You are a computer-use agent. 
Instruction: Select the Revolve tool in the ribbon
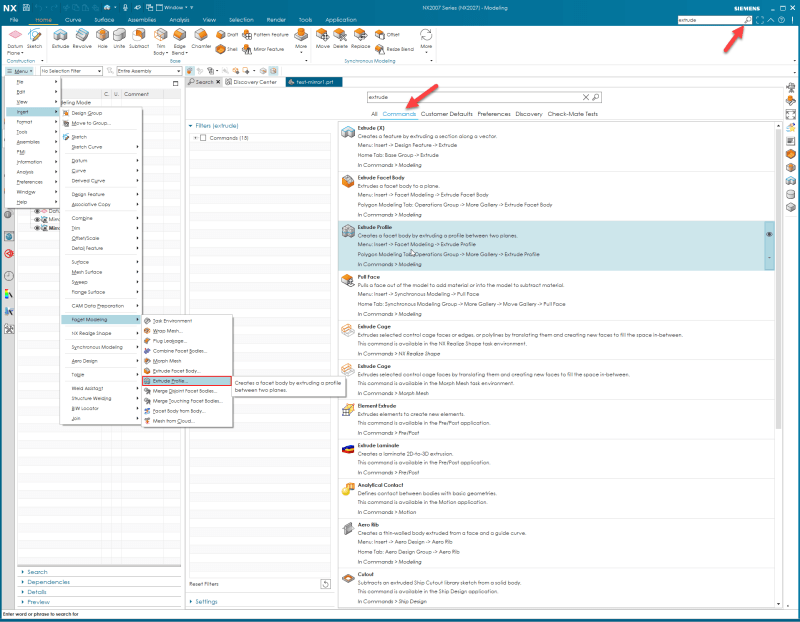[x=82, y=38]
